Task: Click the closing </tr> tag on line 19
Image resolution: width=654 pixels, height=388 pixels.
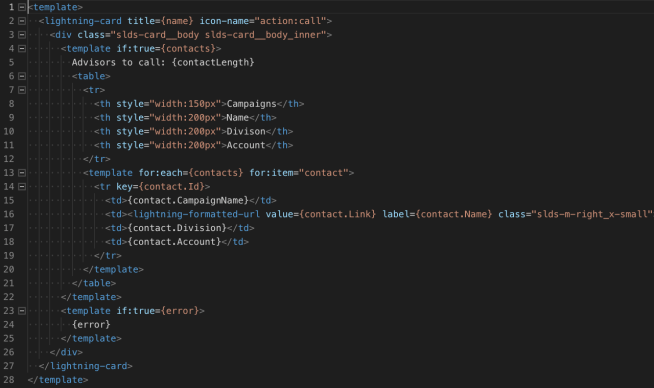Action: click(108, 255)
